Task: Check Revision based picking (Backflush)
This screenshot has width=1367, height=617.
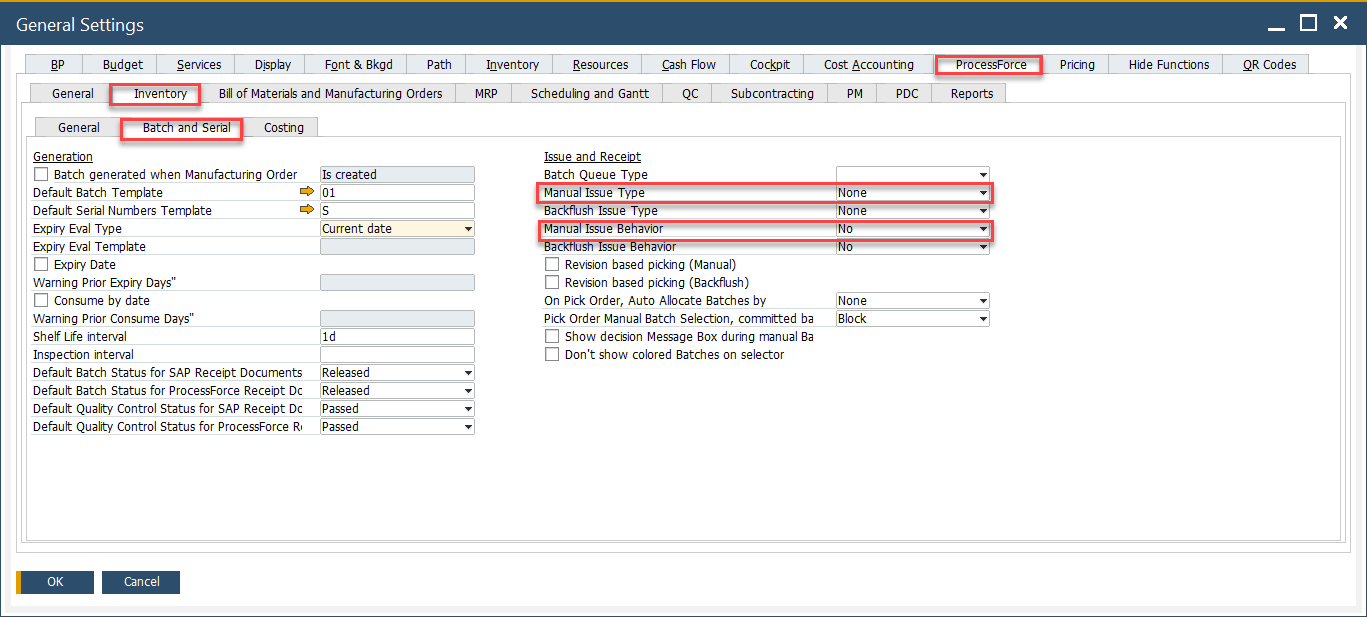Action: [x=551, y=282]
